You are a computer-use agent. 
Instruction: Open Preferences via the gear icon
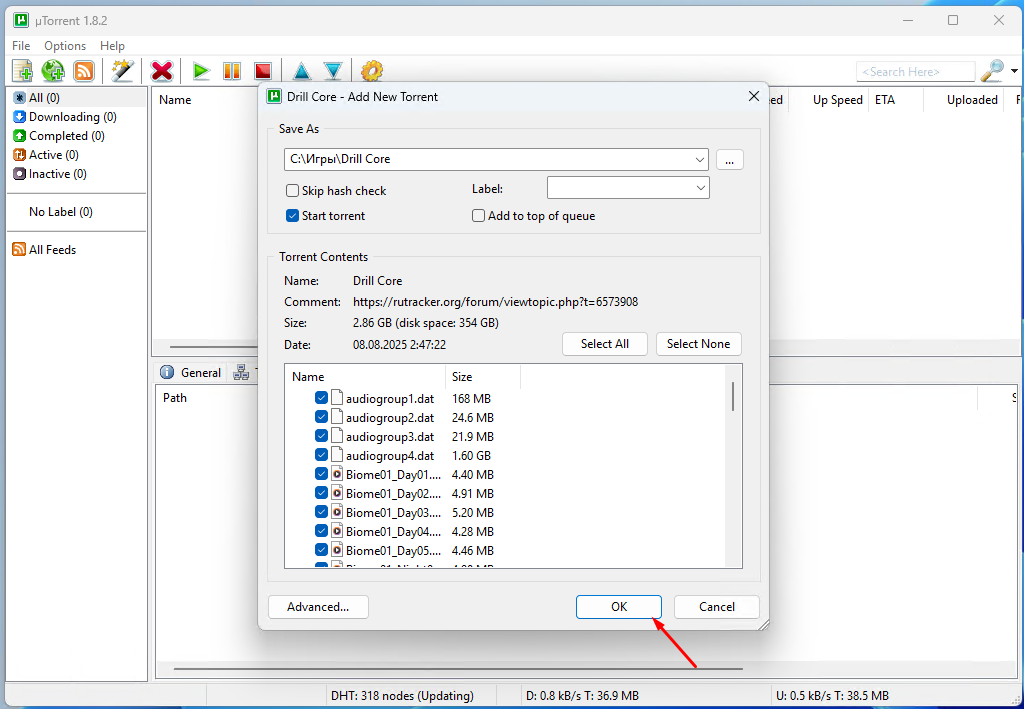click(372, 71)
